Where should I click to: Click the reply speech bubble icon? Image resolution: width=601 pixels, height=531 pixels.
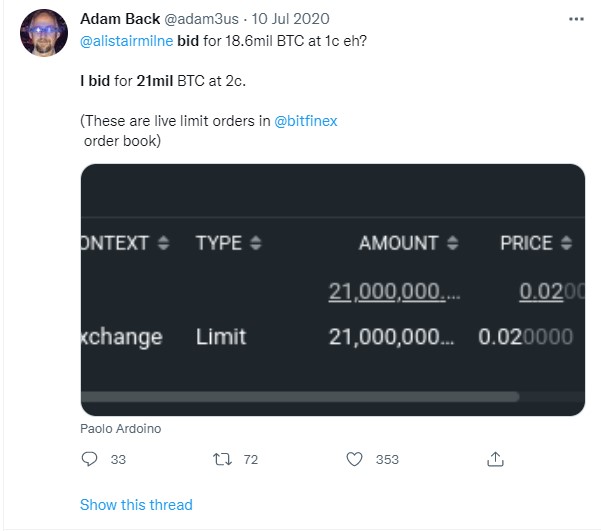tap(89, 459)
